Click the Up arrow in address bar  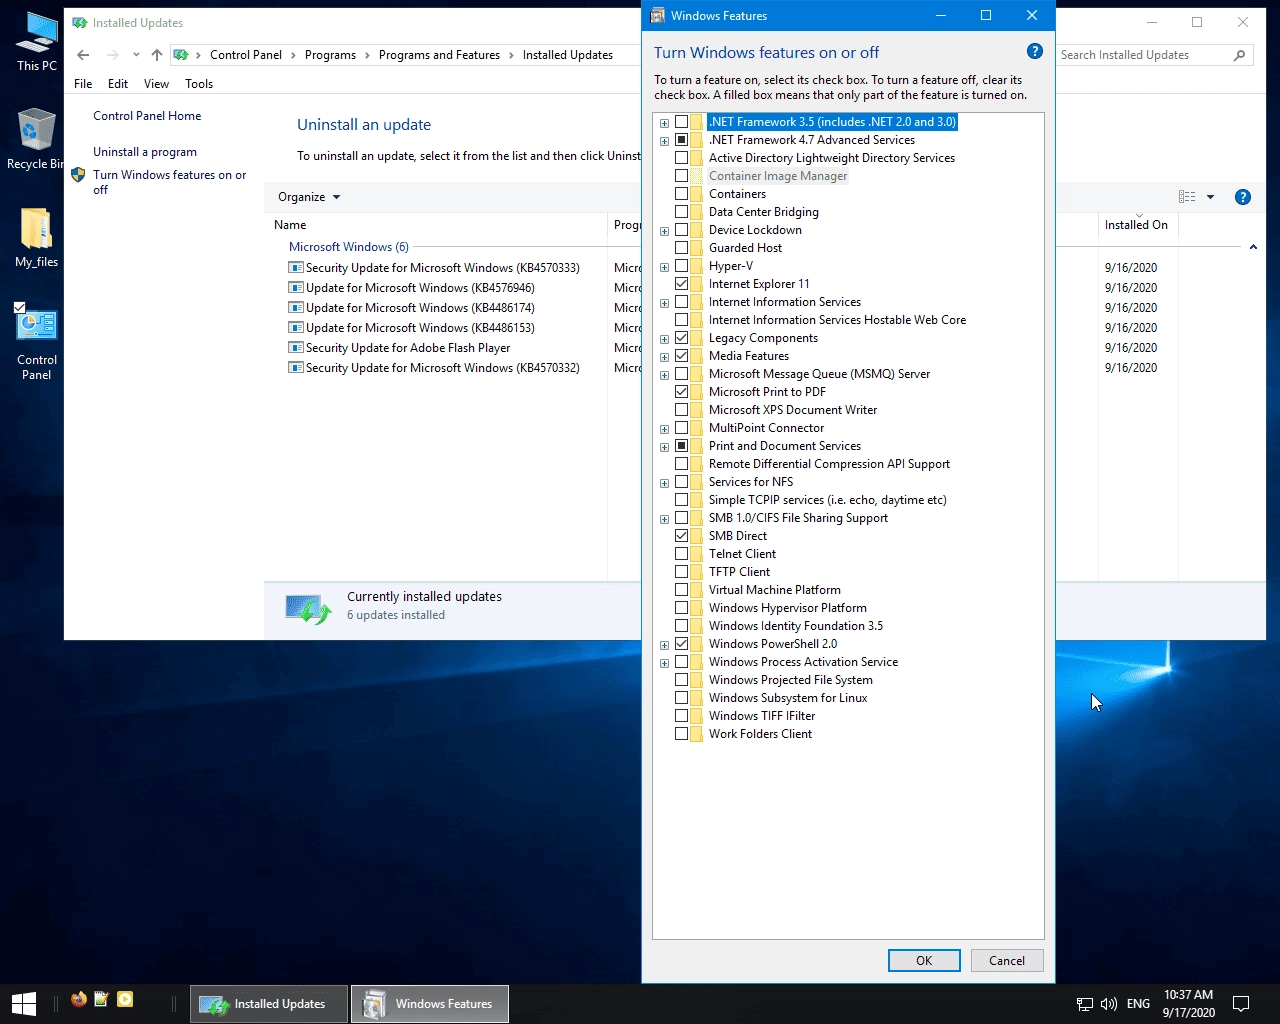pos(156,55)
